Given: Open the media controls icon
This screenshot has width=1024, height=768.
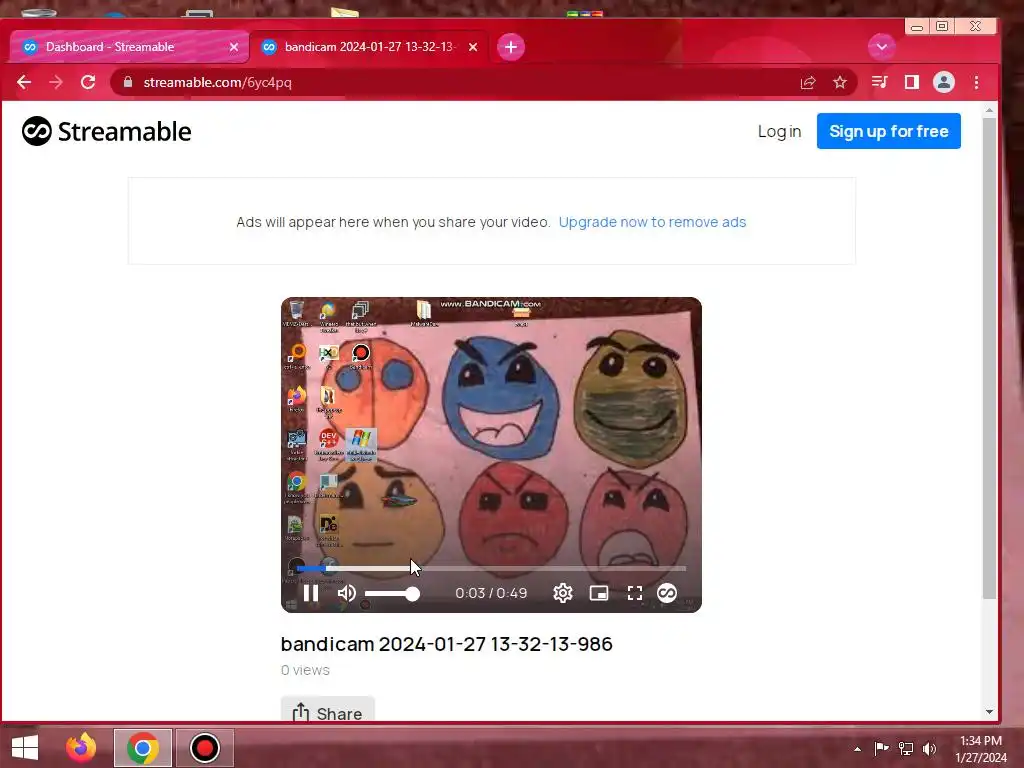Looking at the screenshot, I should [880, 82].
